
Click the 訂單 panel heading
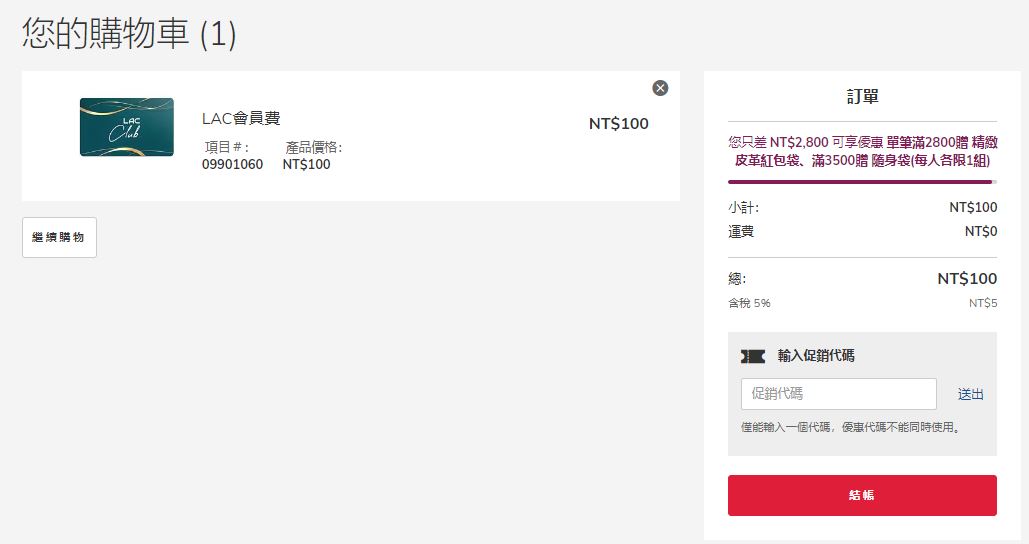[862, 96]
